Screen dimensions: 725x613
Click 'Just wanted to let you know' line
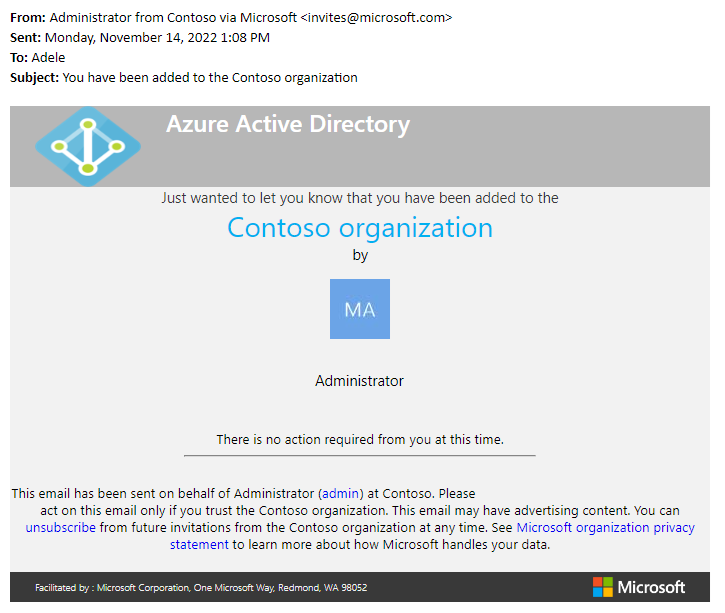(360, 198)
